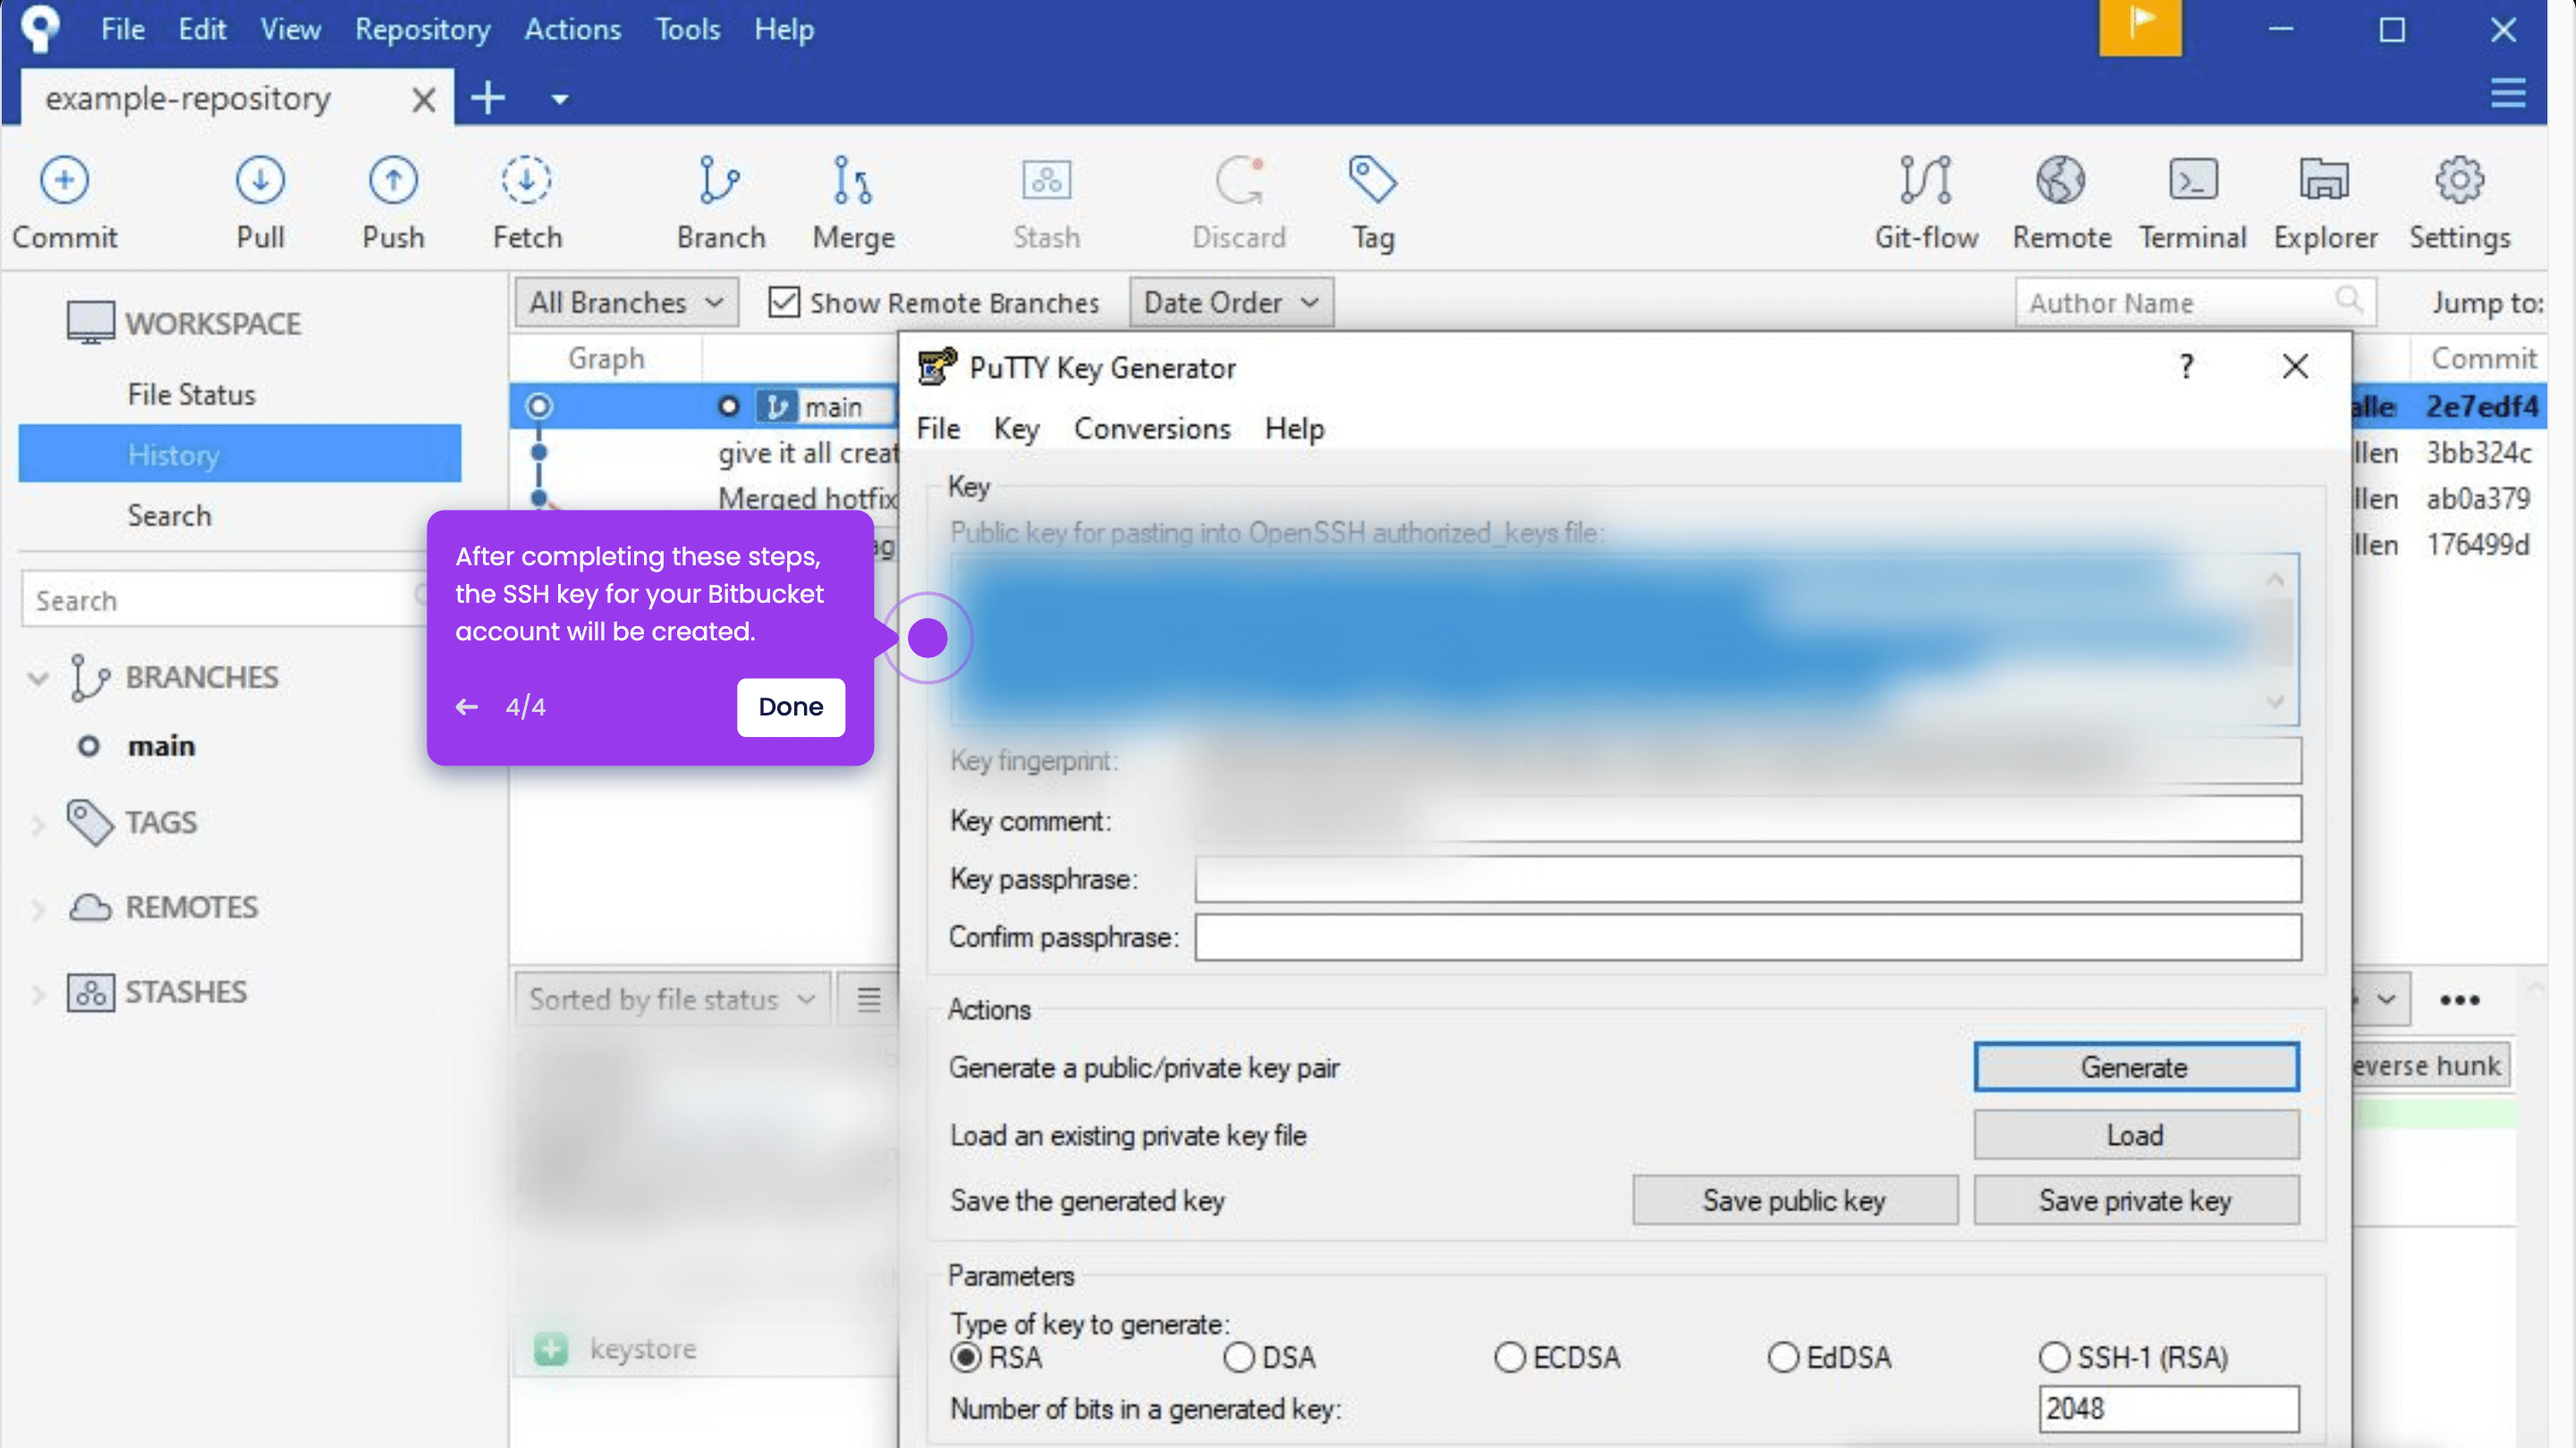Click the keystore file plus icon
This screenshot has height=1448, width=2576.
[x=550, y=1348]
